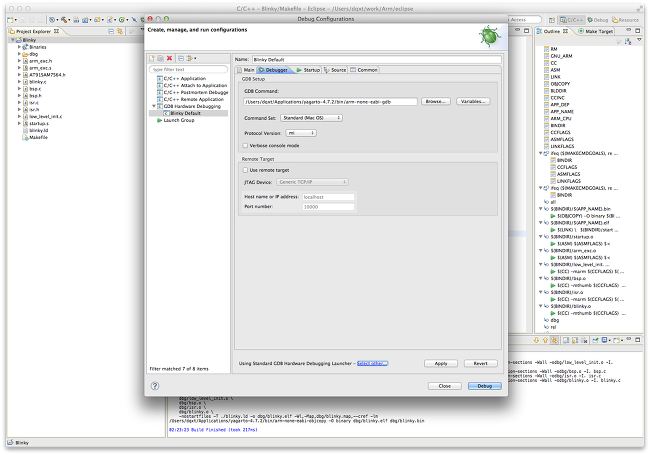Image resolution: width=650 pixels, height=455 pixels.
Task: Click the type filter text field
Action: pyautogui.click(x=188, y=69)
